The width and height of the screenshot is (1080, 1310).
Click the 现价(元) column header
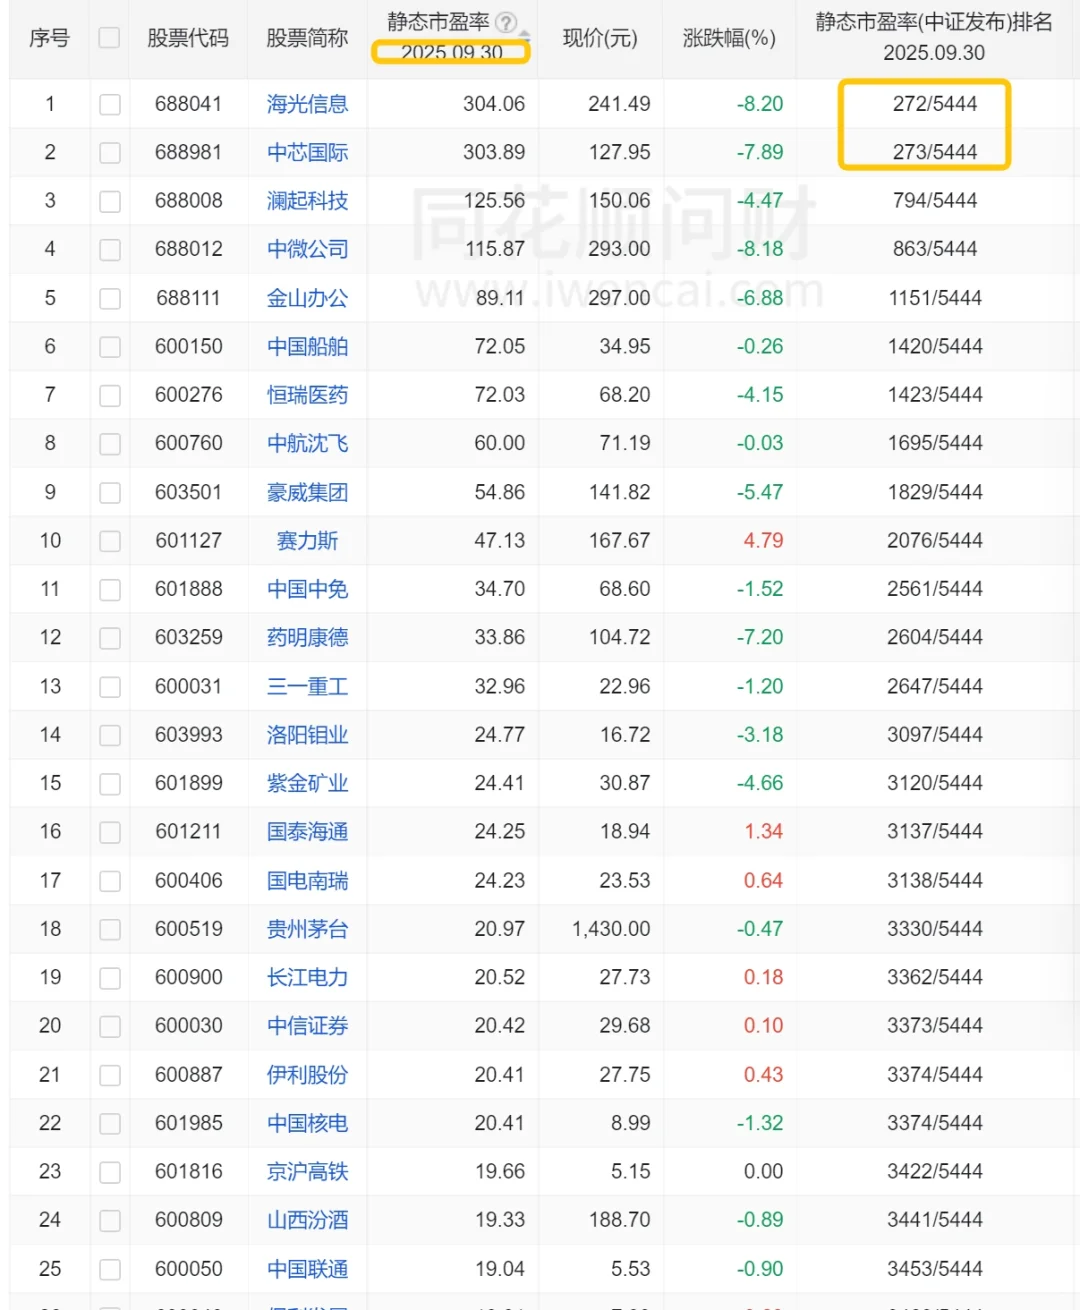600,38
